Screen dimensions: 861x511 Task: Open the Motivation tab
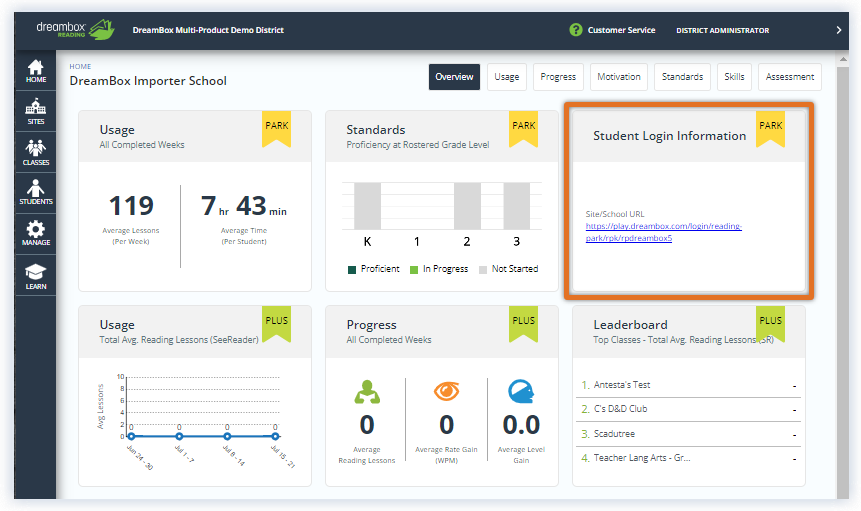(619, 77)
